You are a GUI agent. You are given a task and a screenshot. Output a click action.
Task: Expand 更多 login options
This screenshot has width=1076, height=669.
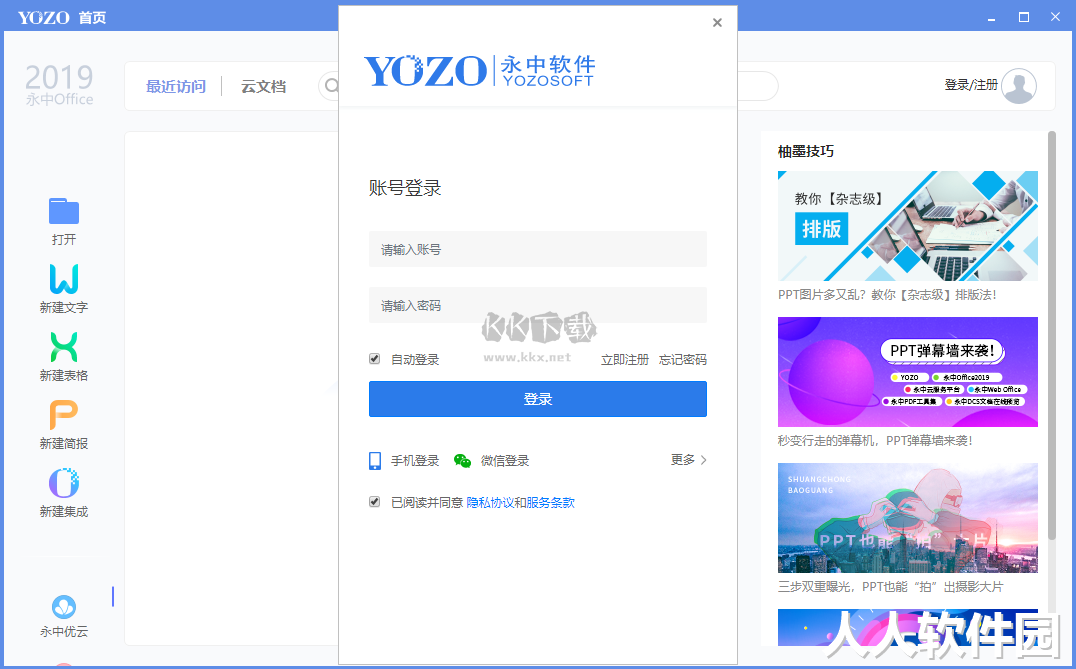688,460
